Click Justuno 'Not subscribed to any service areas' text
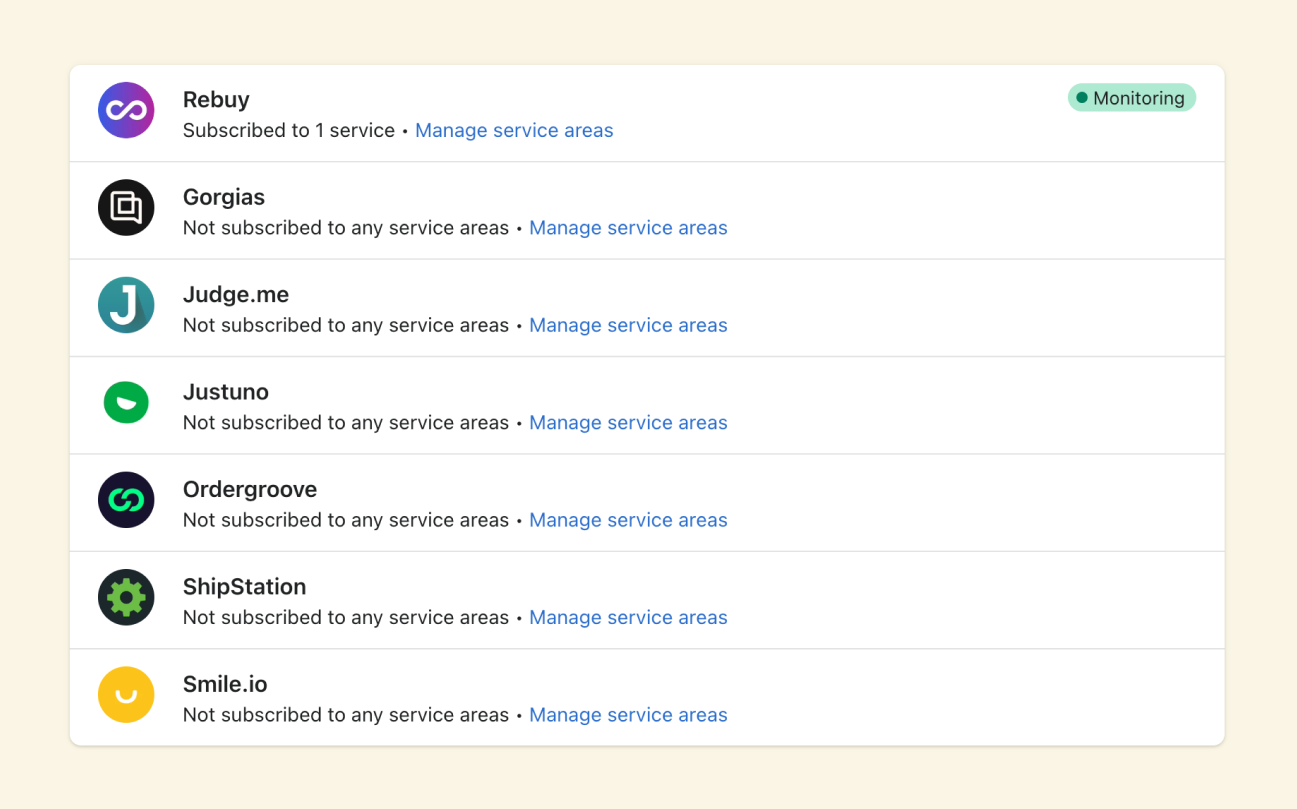The width and height of the screenshot is (1297, 809). 346,422
